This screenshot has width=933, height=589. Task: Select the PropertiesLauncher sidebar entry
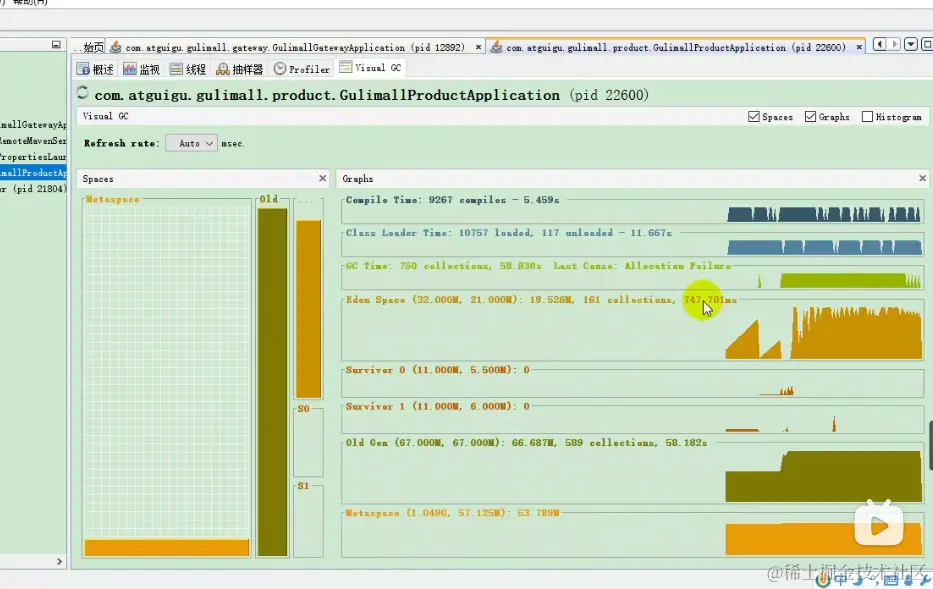(x=33, y=156)
